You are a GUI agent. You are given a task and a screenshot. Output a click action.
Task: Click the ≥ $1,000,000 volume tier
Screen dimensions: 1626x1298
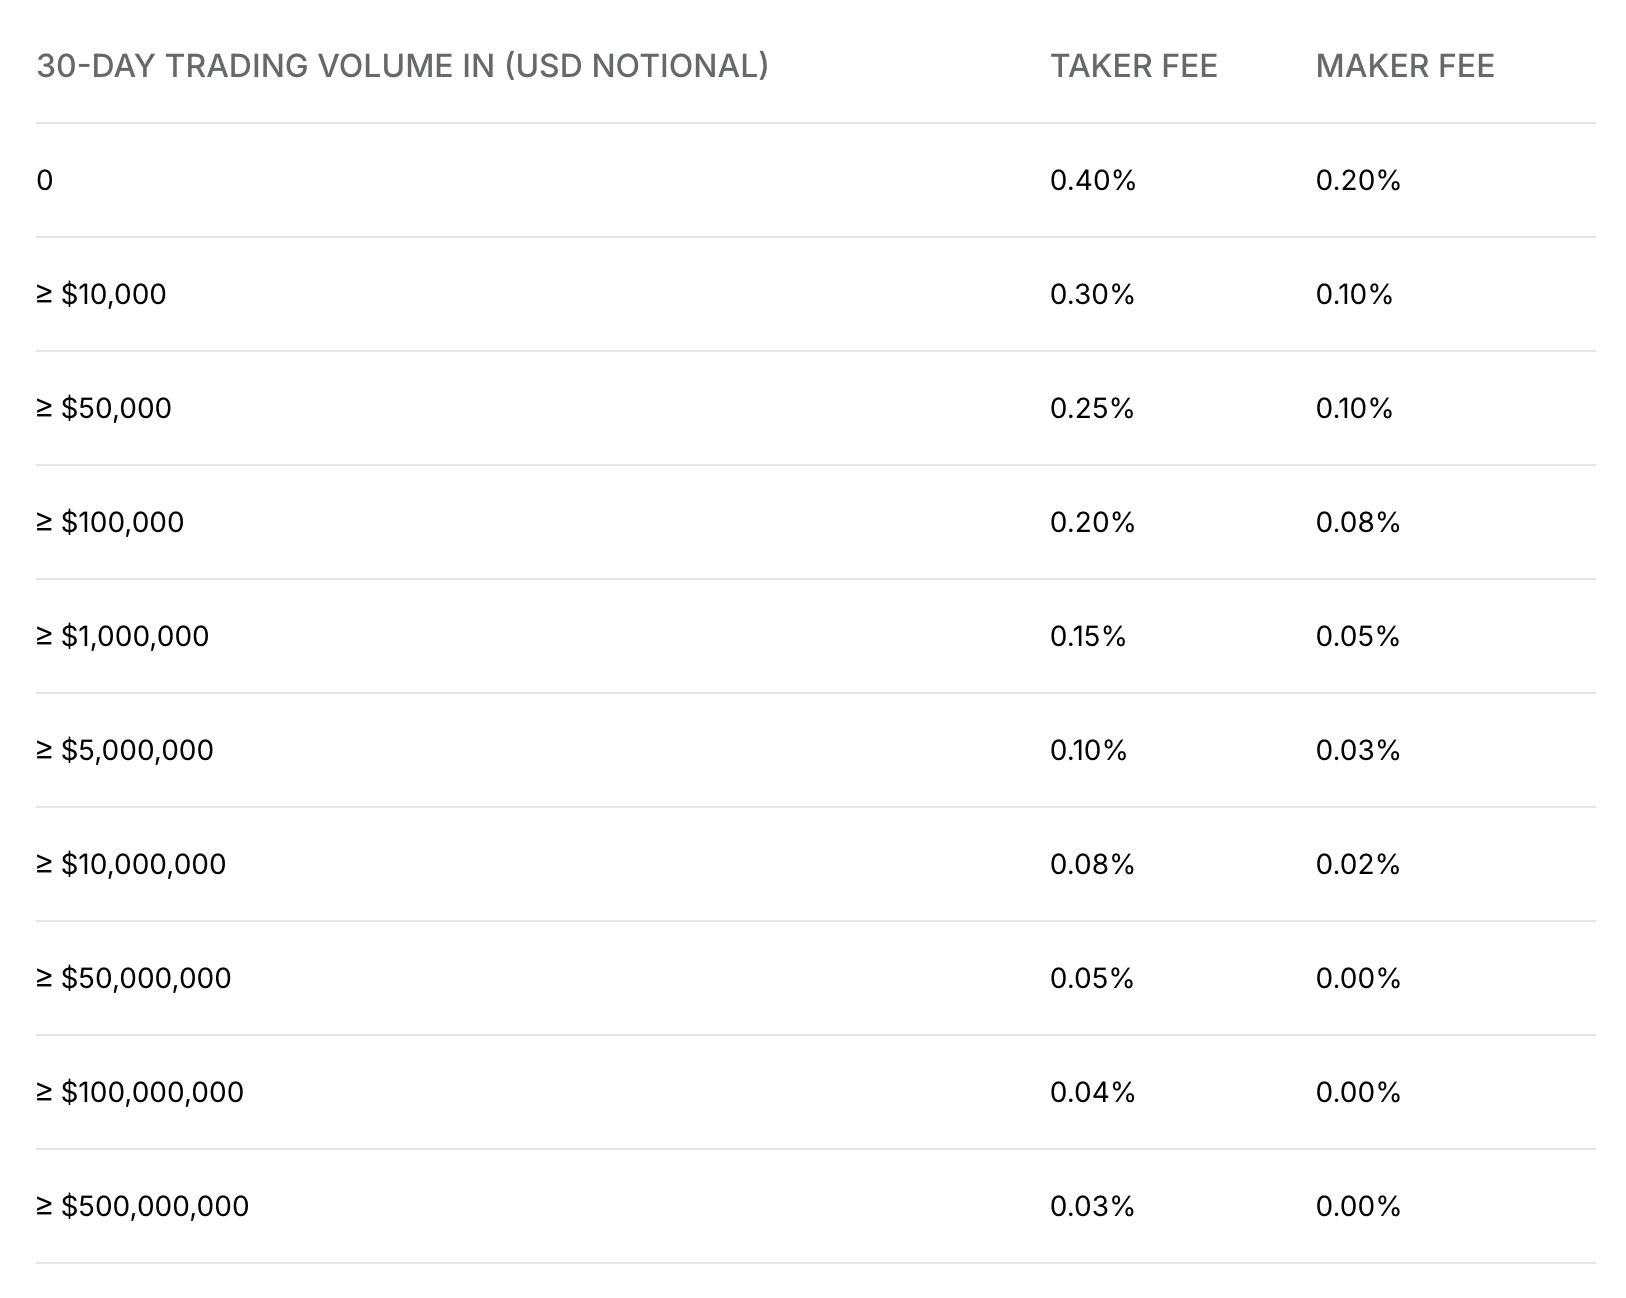click(123, 637)
